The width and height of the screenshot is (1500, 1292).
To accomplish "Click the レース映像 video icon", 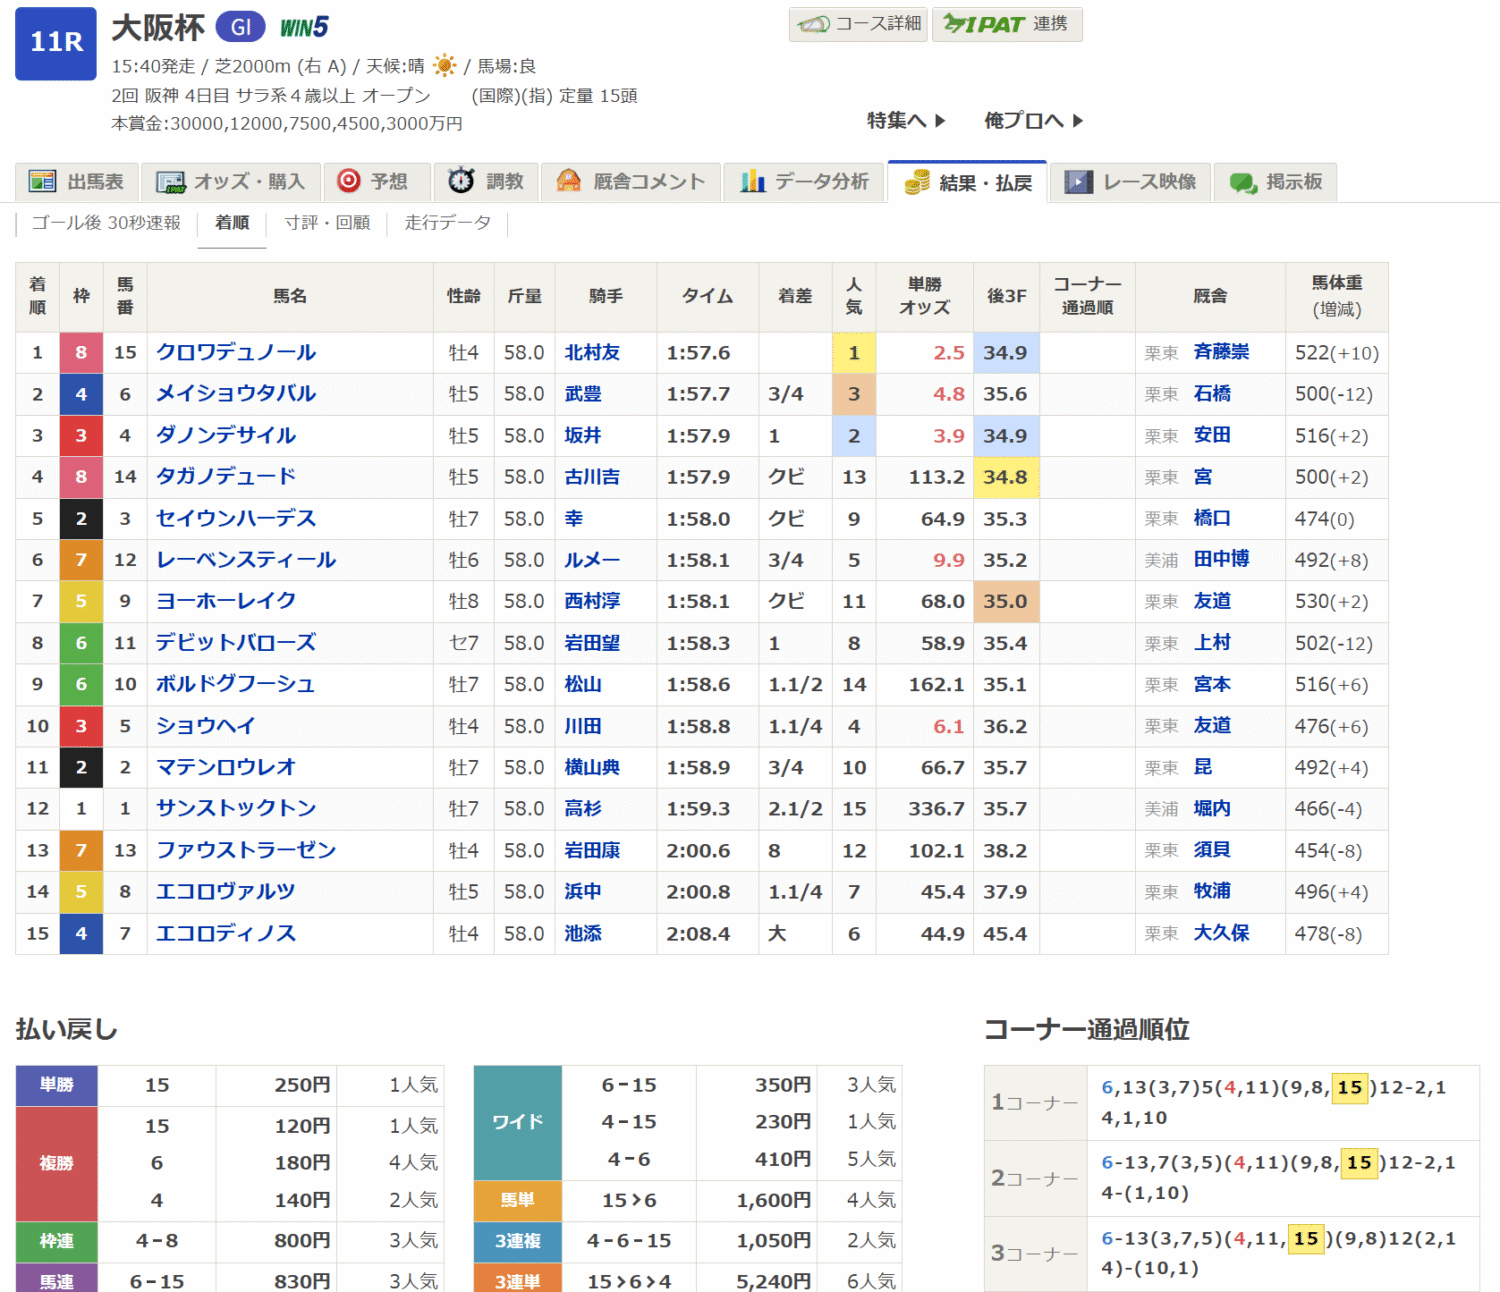I will 1078,182.
